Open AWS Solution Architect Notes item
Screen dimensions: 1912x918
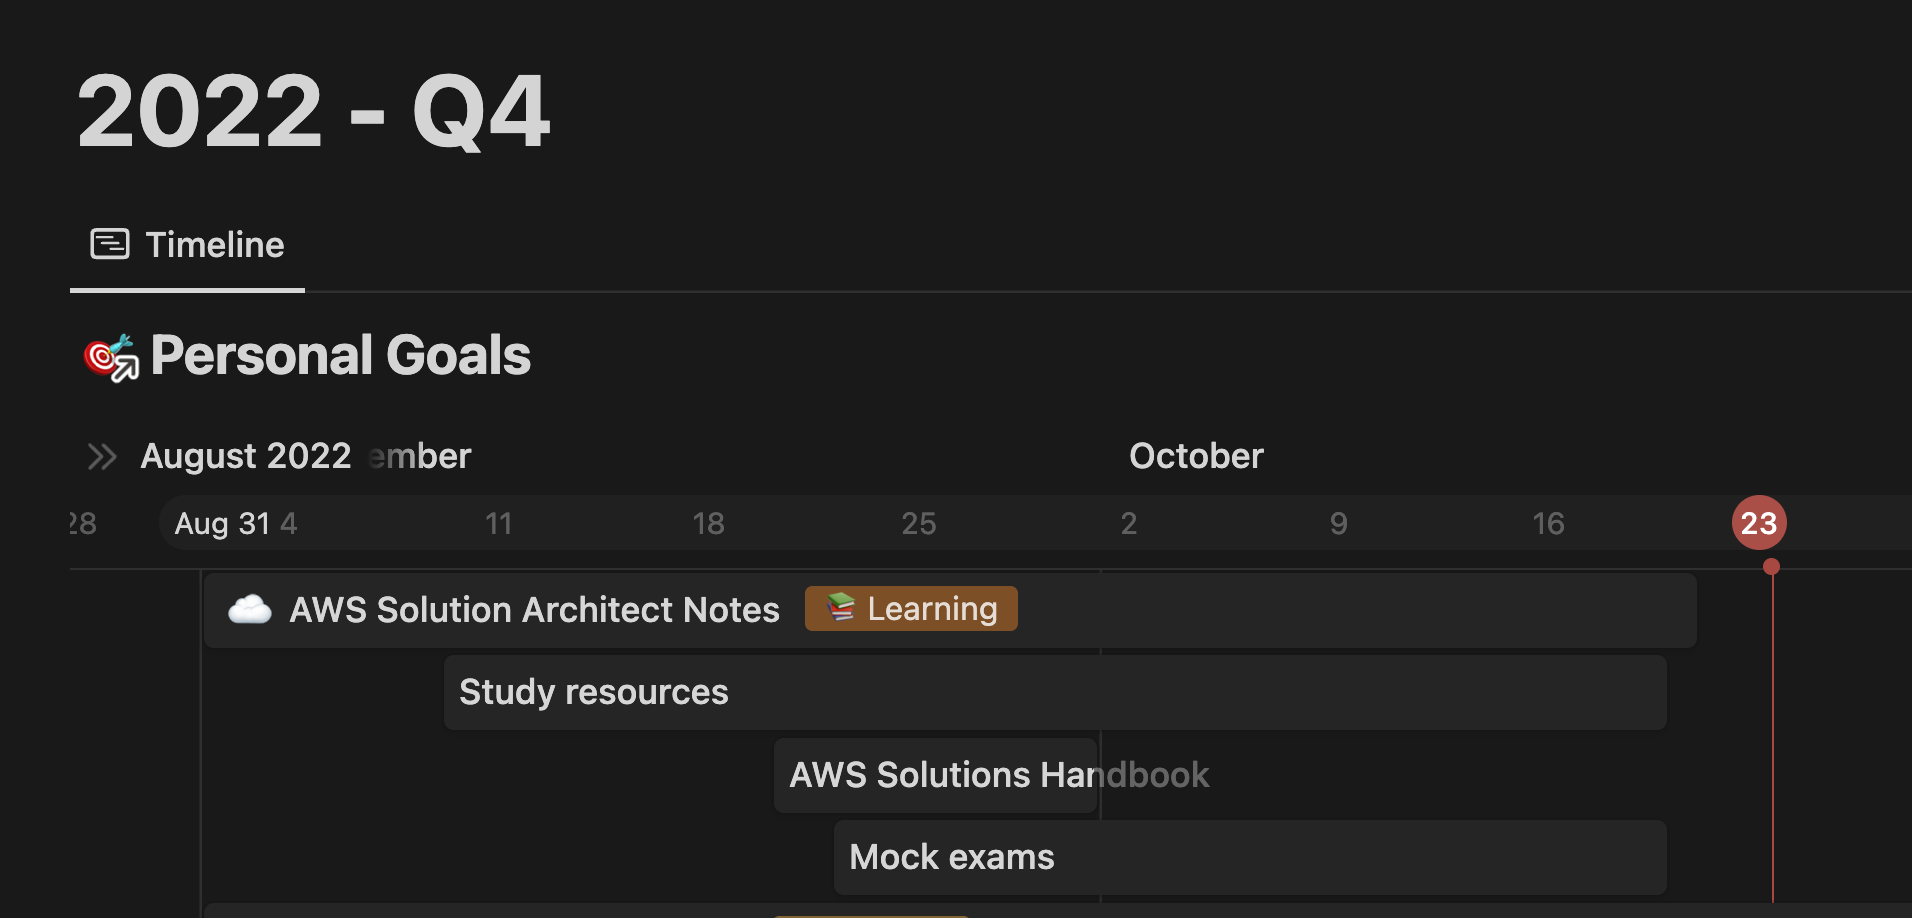click(x=534, y=610)
